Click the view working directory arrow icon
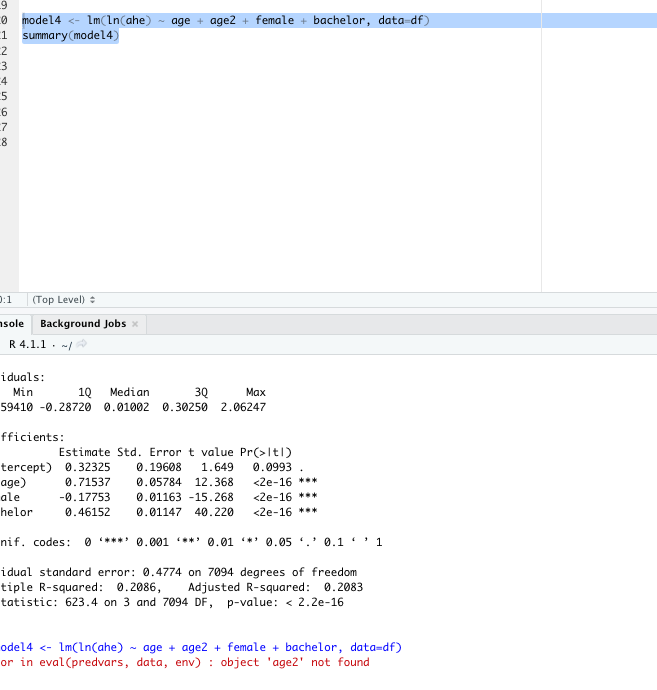This screenshot has width=657, height=690. tap(81, 344)
